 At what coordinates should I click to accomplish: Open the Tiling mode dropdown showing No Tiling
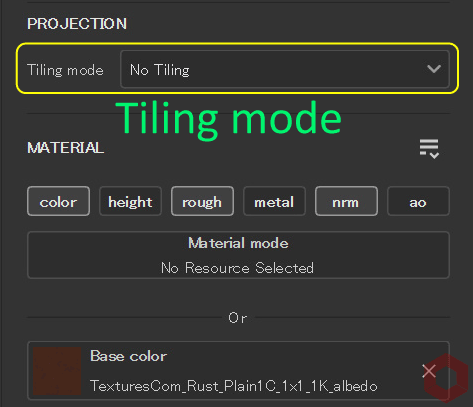(285, 69)
